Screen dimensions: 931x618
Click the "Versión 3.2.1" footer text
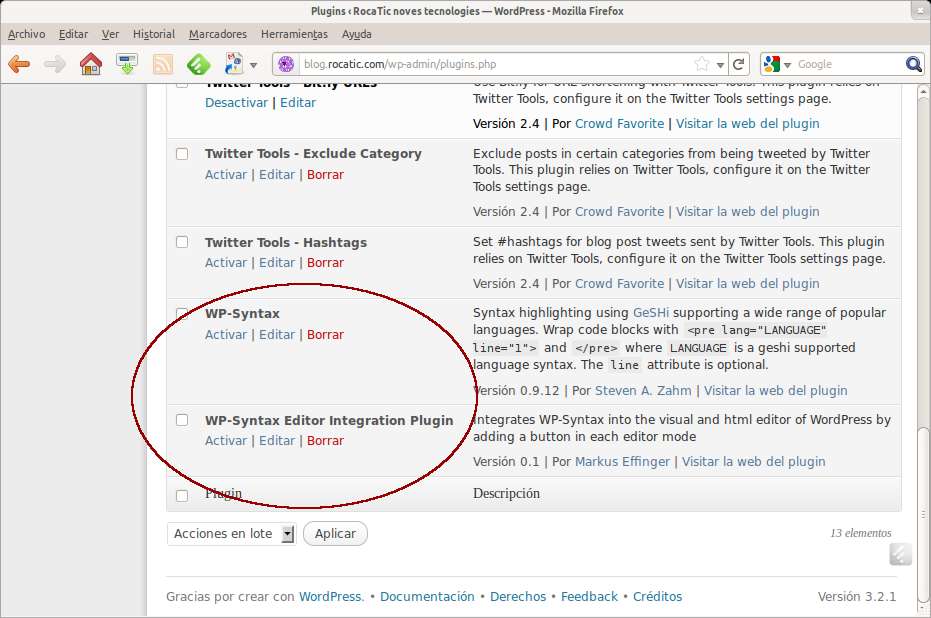point(857,597)
